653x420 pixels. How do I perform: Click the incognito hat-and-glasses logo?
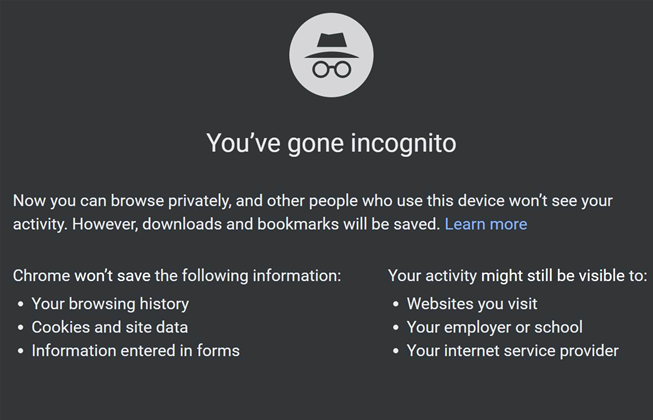point(331,55)
